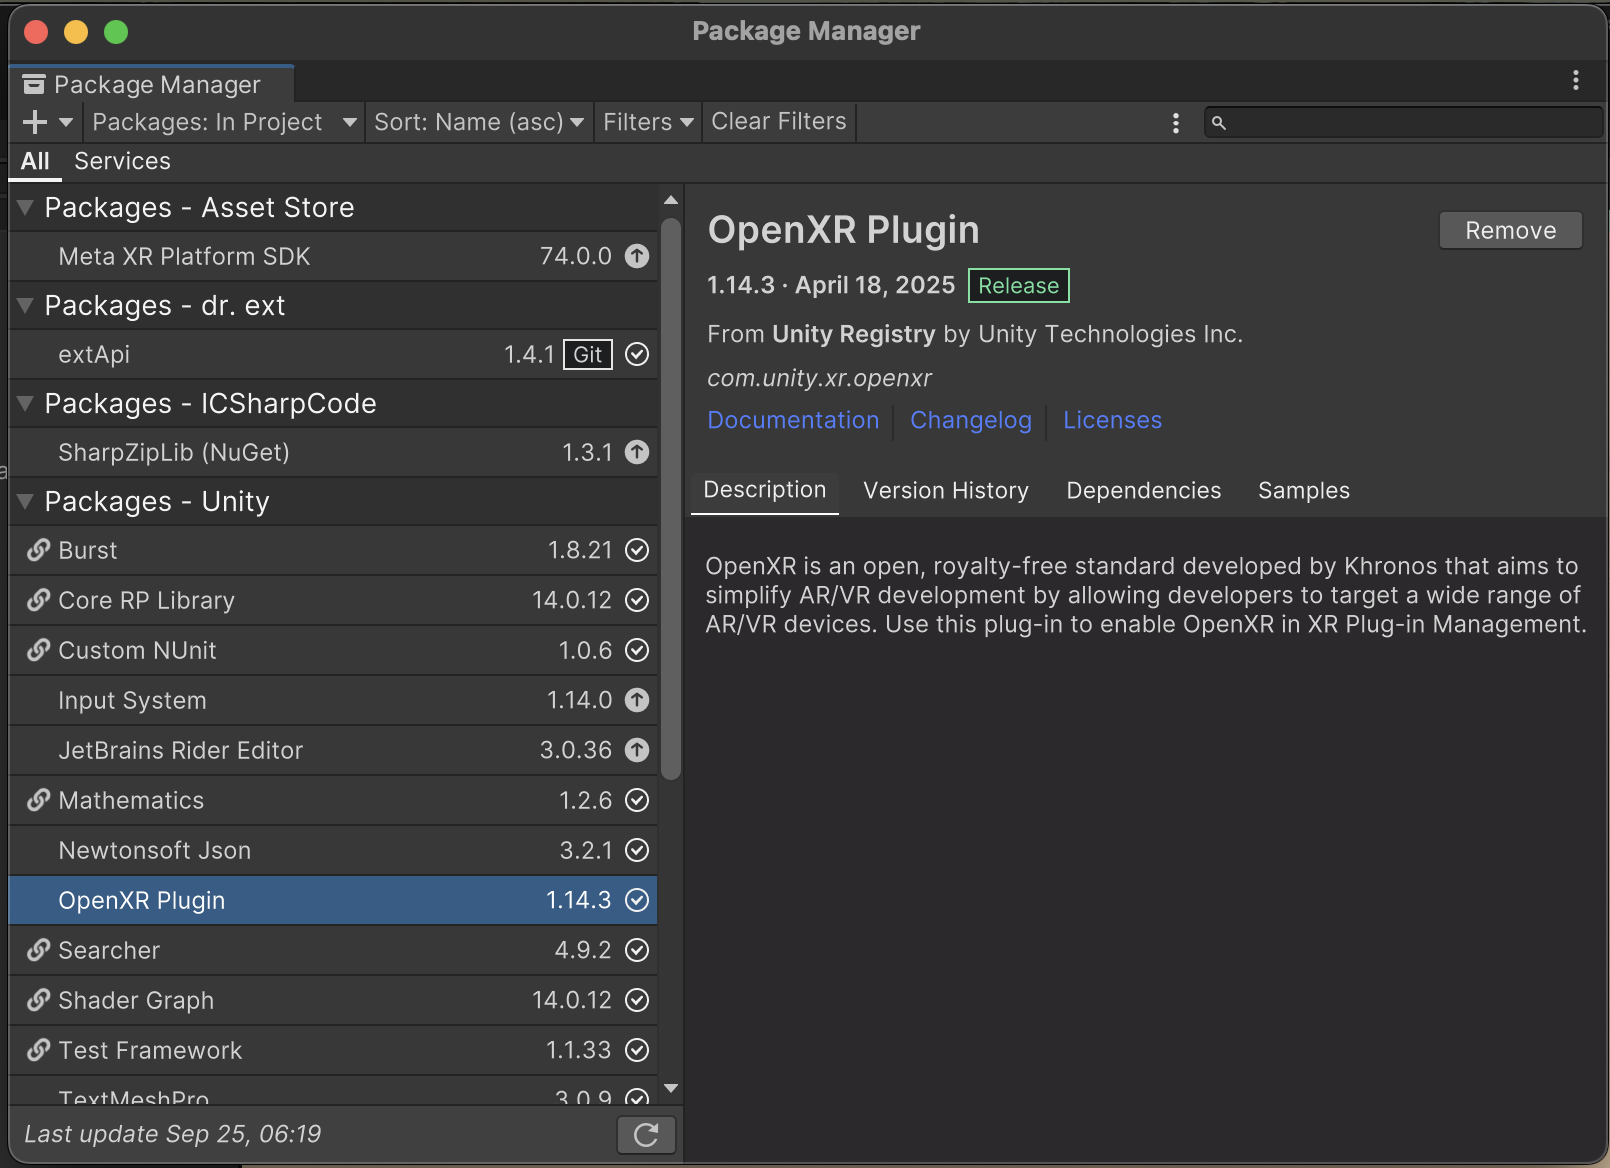Refresh the package list
This screenshot has height=1168, width=1610.
646,1135
